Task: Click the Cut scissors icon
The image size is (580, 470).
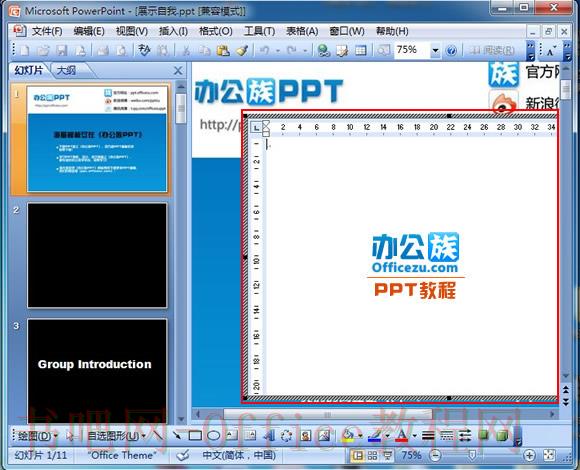Action: click(x=186, y=50)
